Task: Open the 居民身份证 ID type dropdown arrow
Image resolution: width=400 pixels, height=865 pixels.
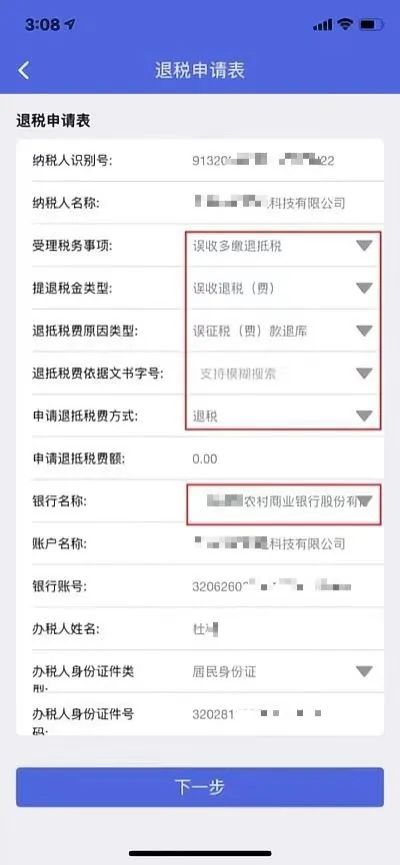Action: 364,671
